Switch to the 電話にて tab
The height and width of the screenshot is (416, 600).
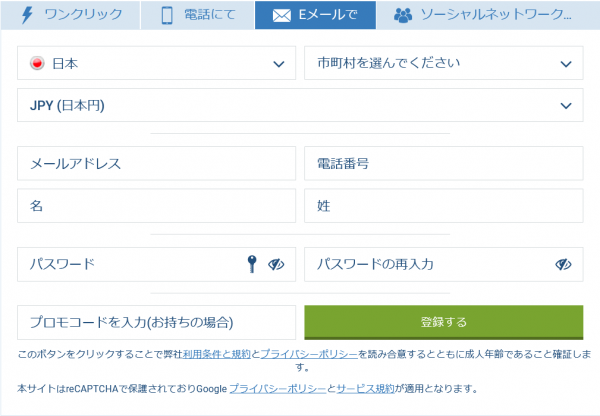coord(197,15)
